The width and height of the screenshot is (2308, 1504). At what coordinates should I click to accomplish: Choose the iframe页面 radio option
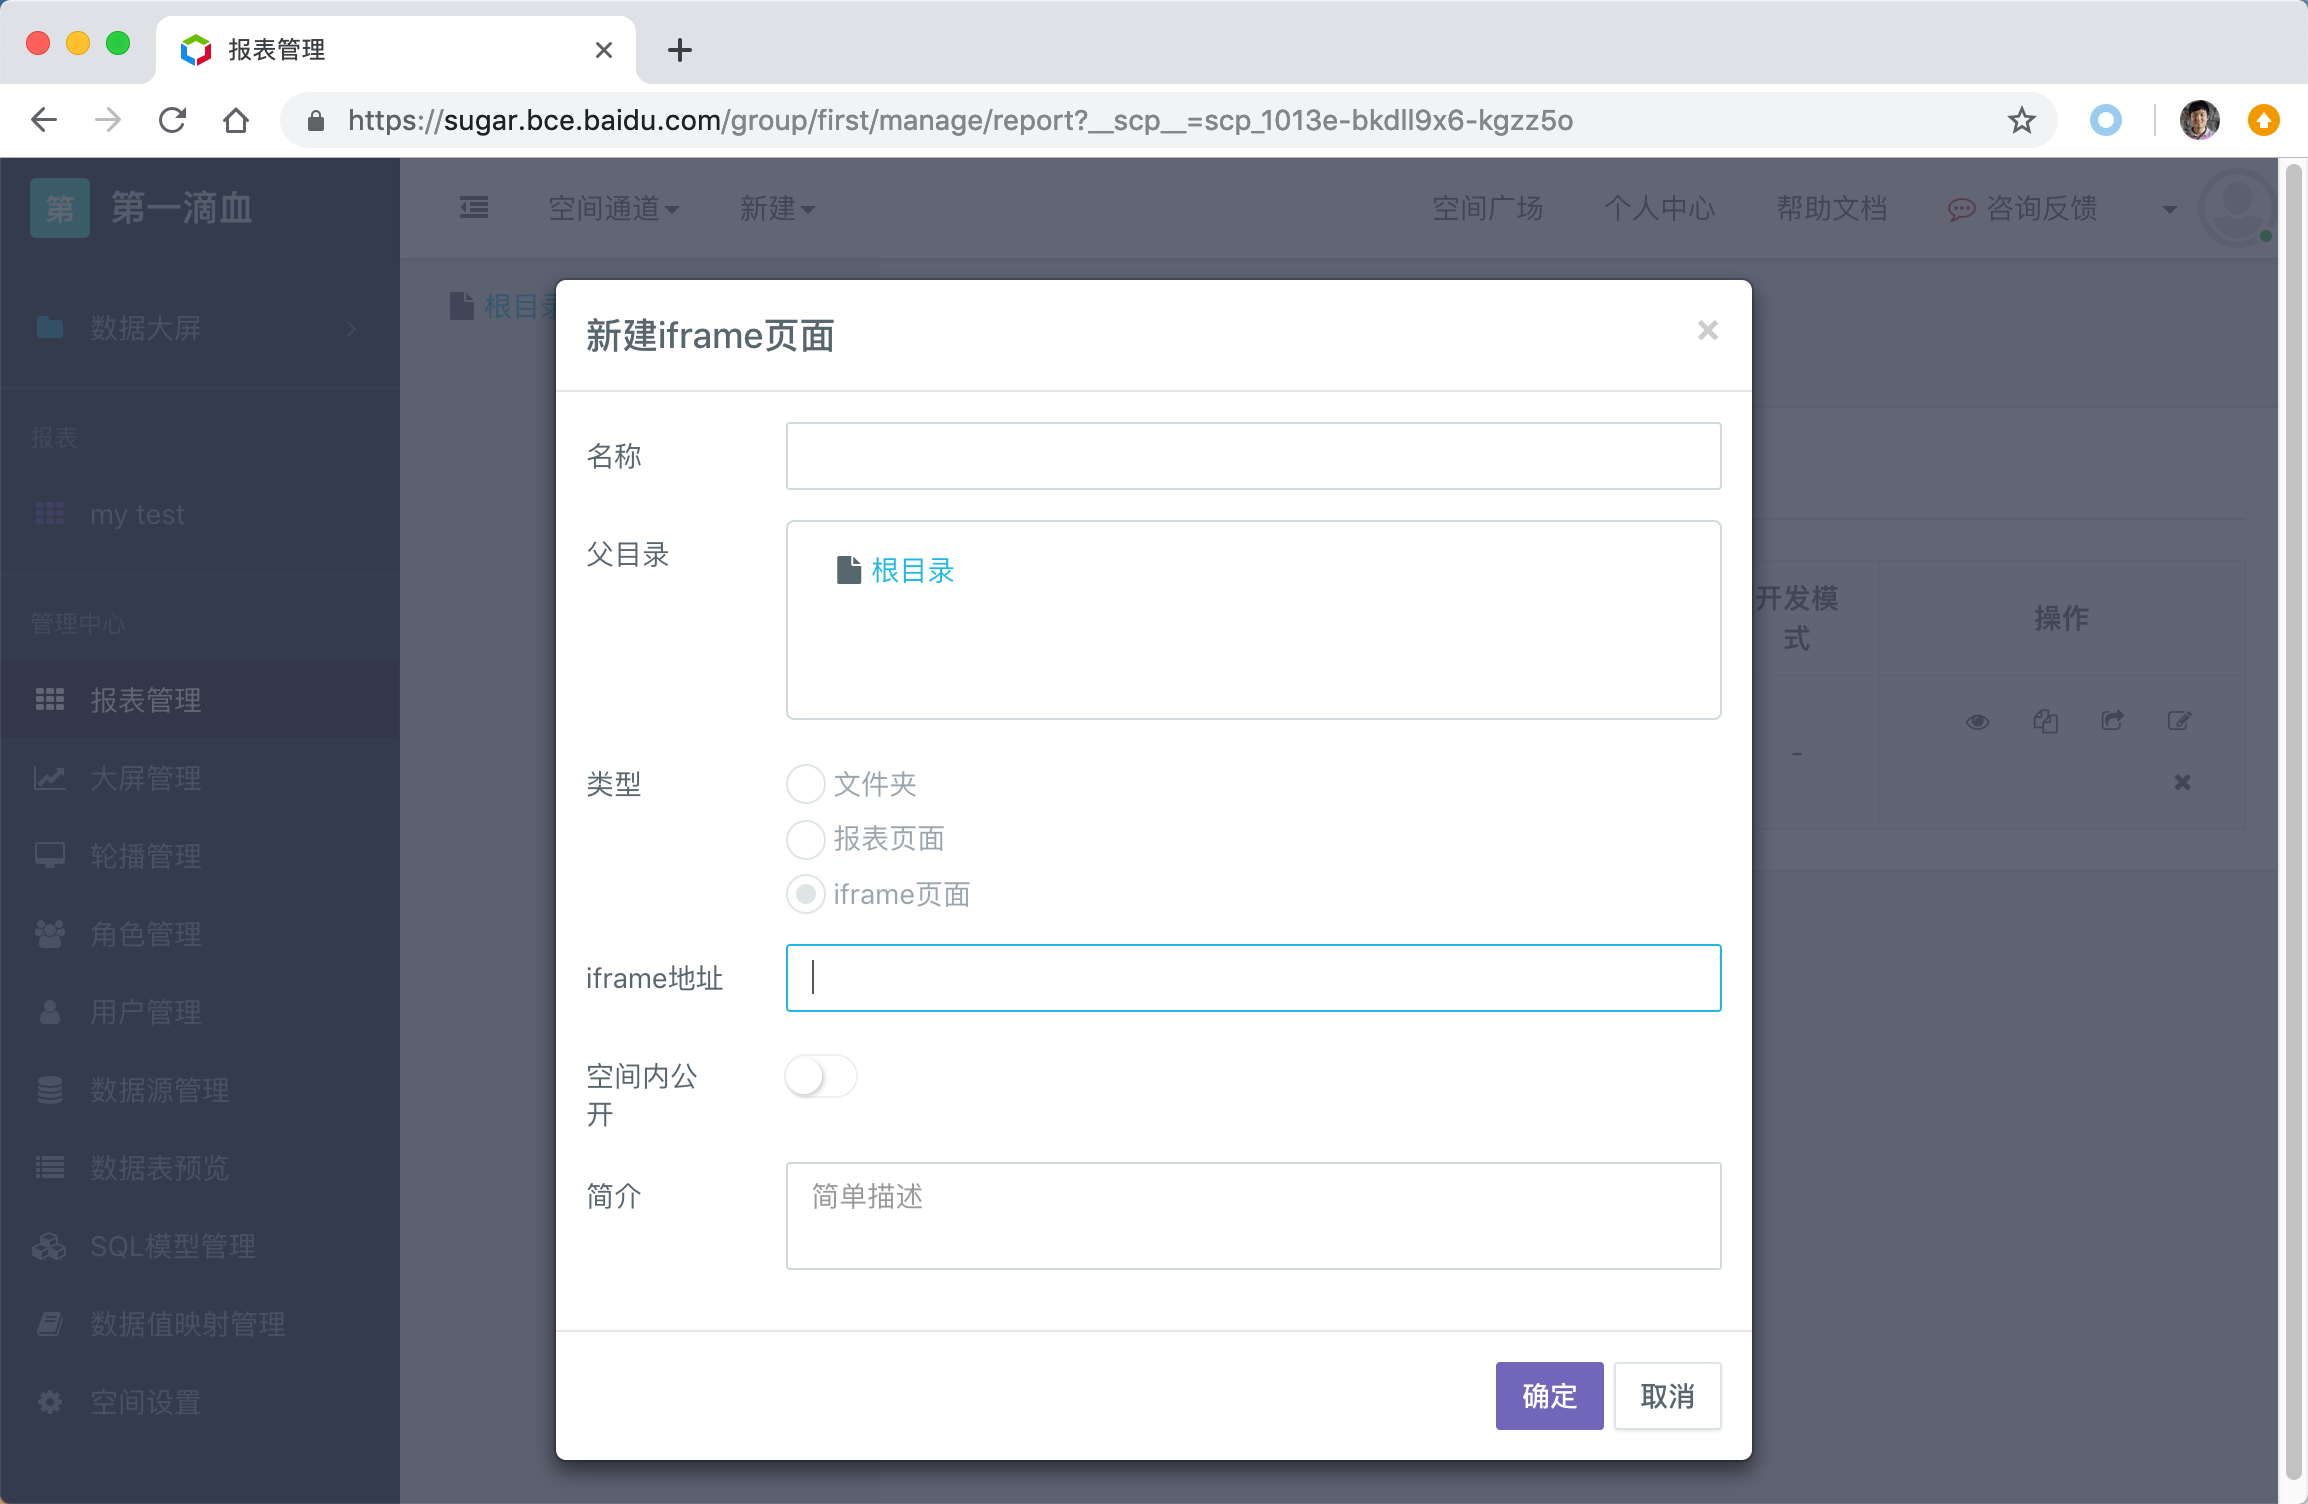point(806,894)
